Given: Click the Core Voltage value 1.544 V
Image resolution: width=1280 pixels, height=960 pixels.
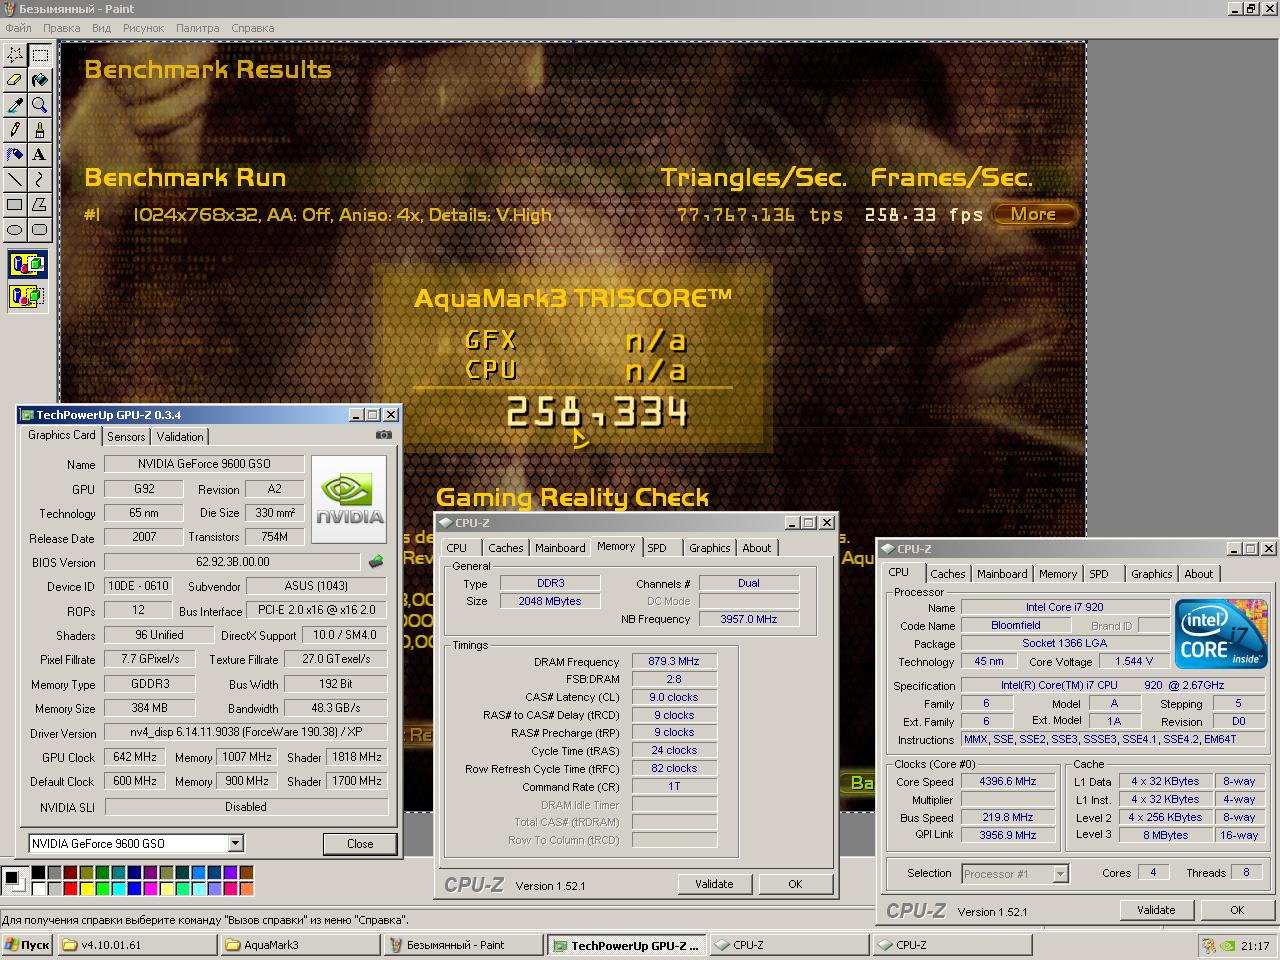Looking at the screenshot, I should 1134,661.
